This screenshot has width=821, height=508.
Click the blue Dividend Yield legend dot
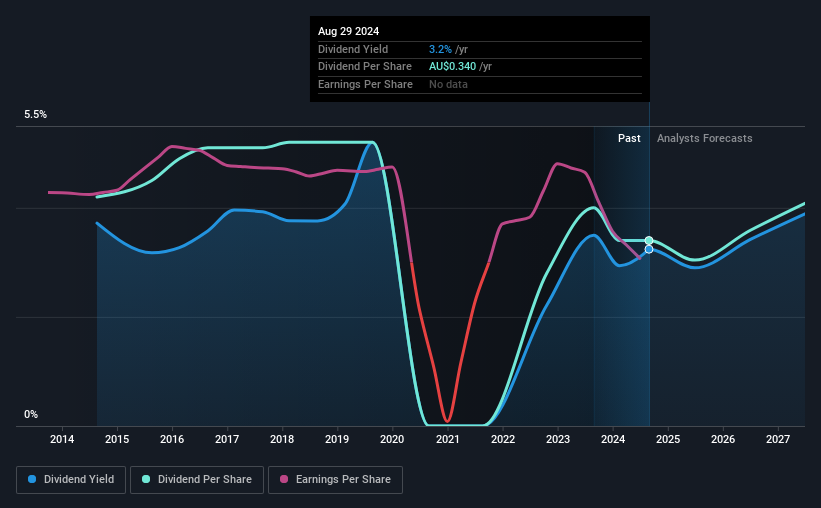32,479
